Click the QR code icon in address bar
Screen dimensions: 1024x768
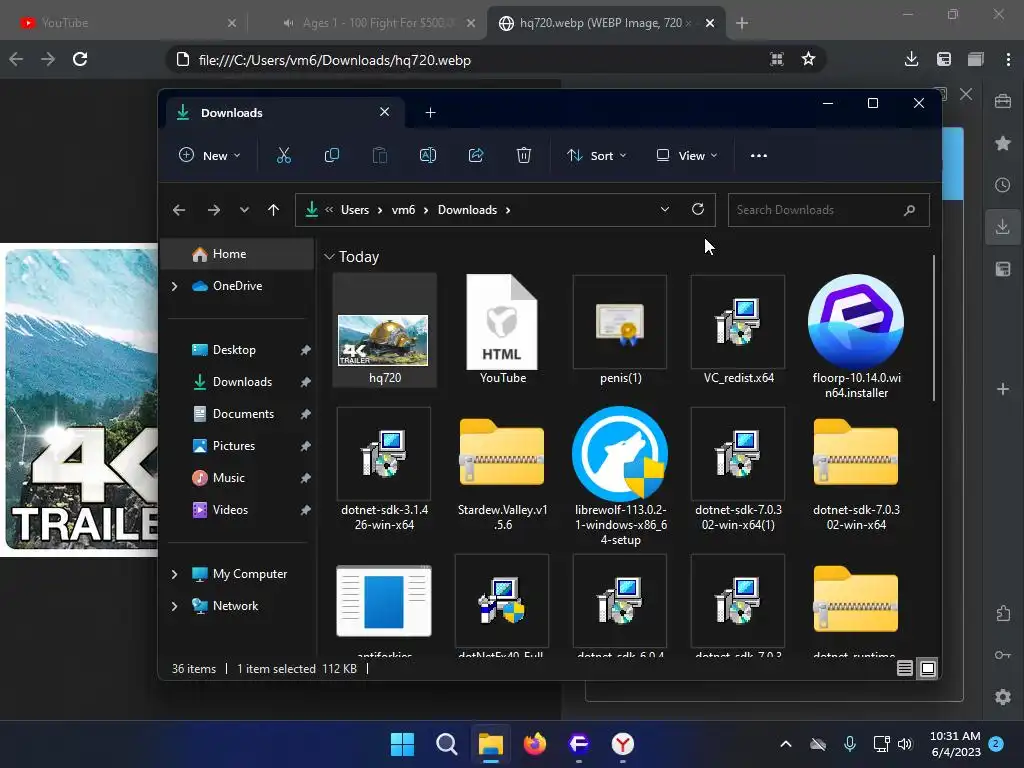[x=776, y=59]
